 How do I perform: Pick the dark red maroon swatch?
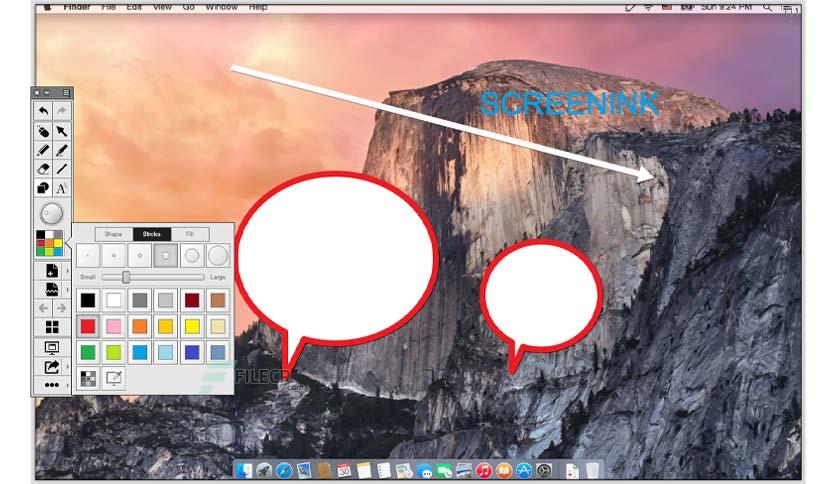[x=192, y=300]
